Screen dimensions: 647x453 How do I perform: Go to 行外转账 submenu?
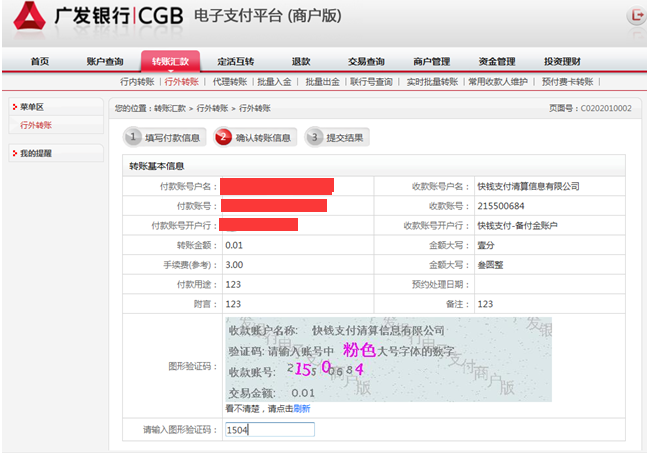pos(182,82)
